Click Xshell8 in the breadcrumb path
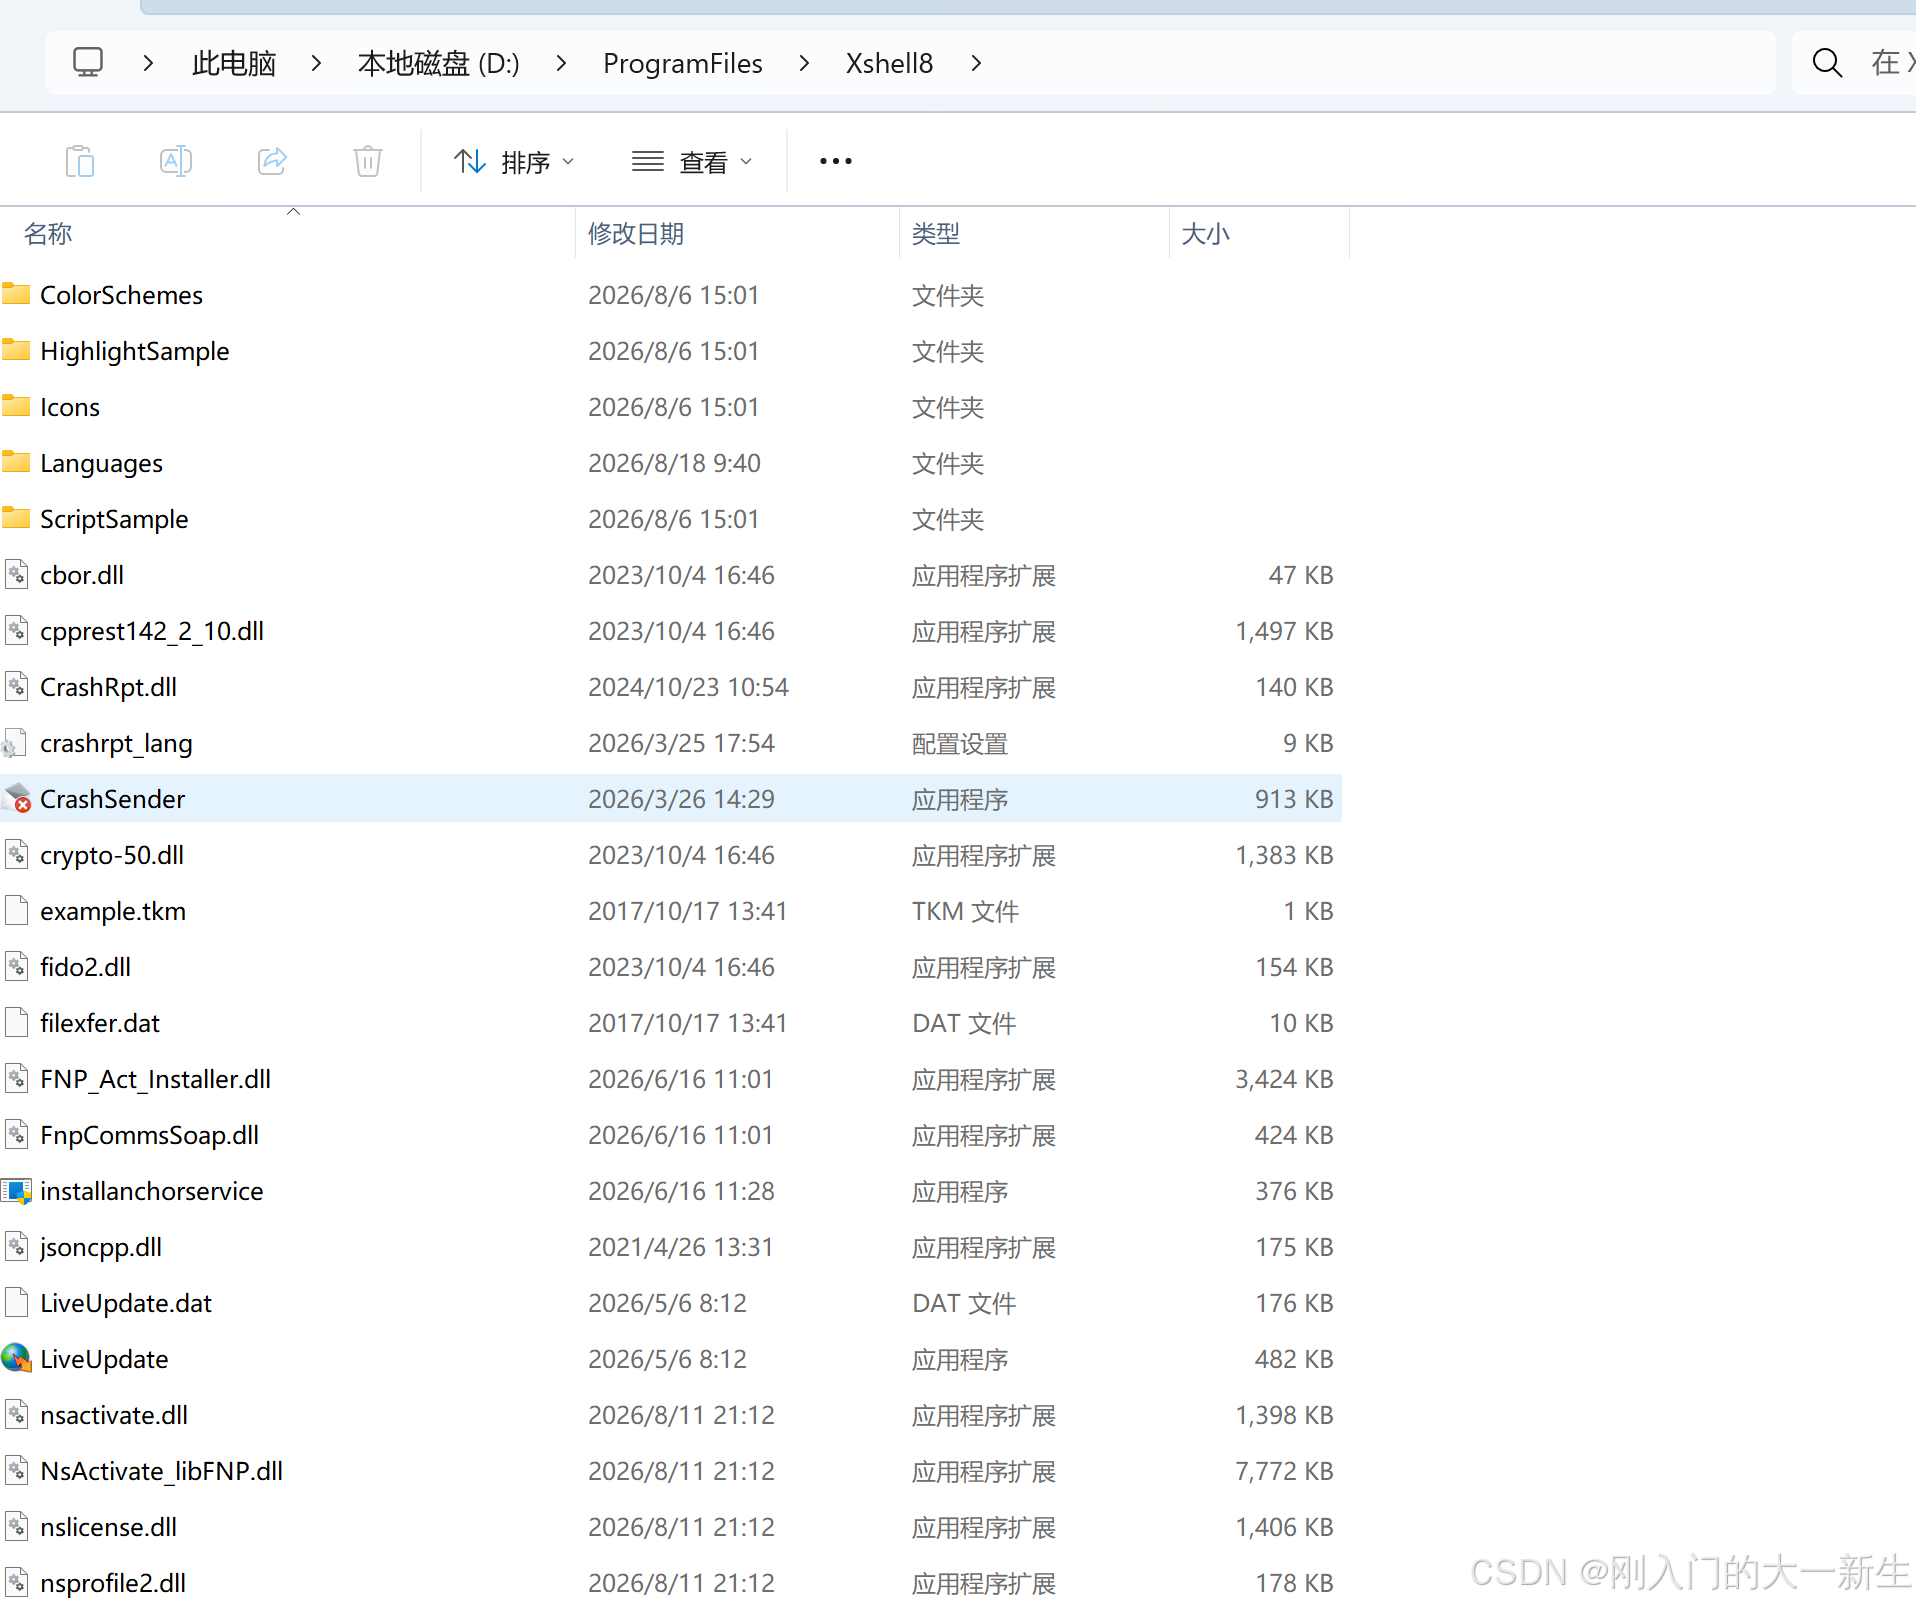This screenshot has width=1916, height=1604. (x=890, y=63)
